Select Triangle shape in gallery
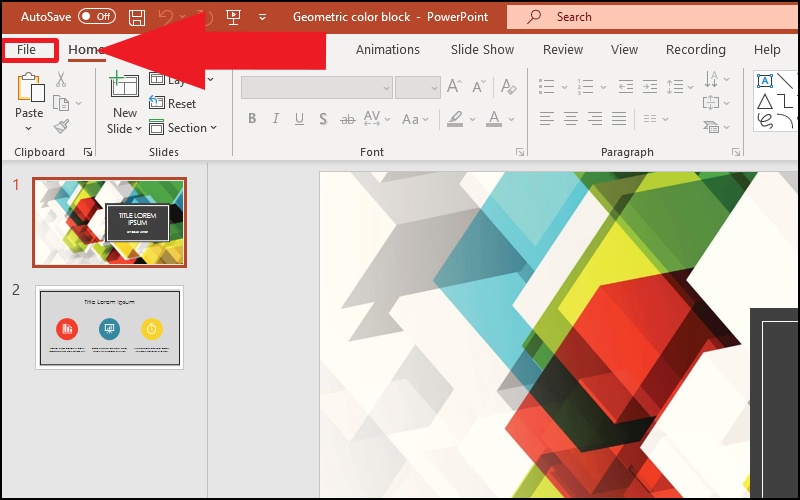 [764, 101]
